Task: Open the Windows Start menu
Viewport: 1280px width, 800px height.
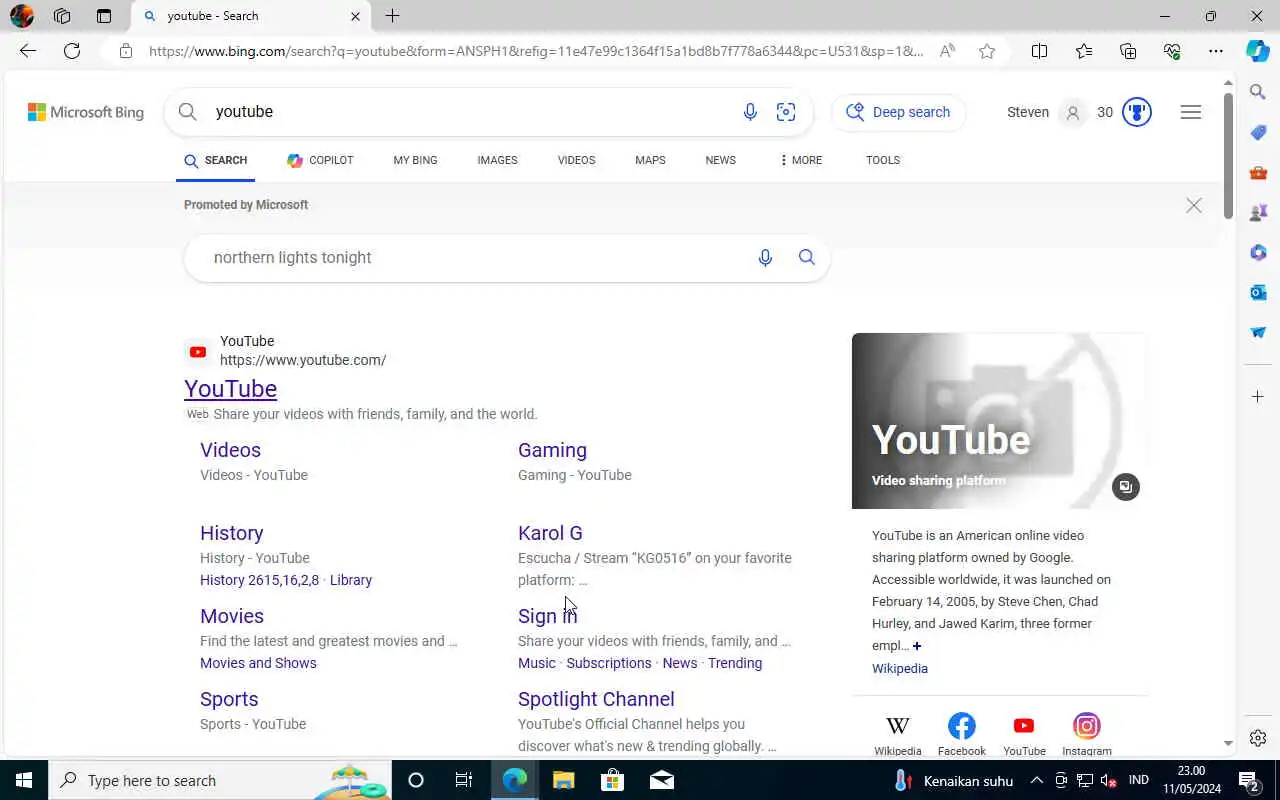Action: (x=24, y=780)
